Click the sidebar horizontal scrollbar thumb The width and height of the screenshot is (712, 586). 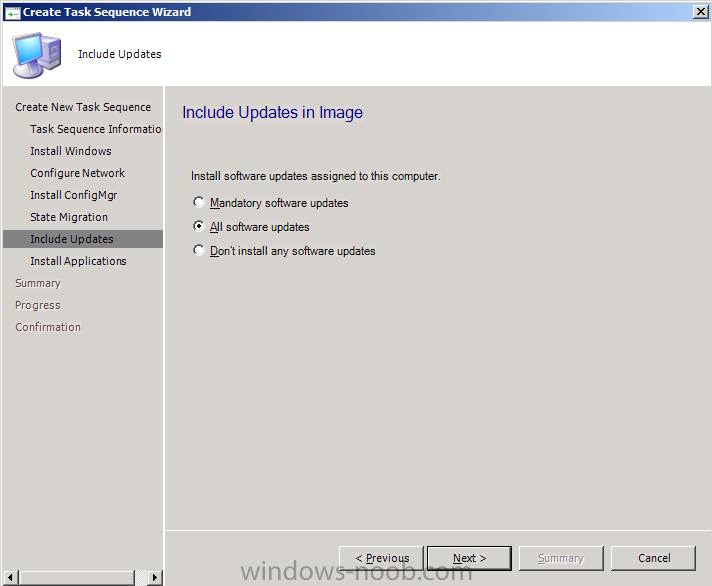(x=77, y=577)
